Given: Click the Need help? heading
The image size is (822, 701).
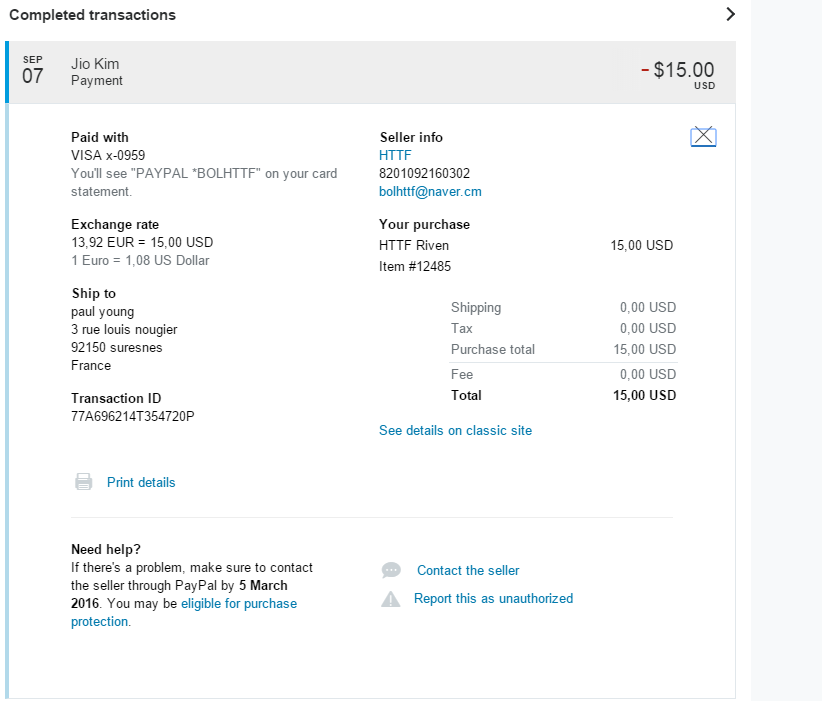Looking at the screenshot, I should tap(106, 549).
